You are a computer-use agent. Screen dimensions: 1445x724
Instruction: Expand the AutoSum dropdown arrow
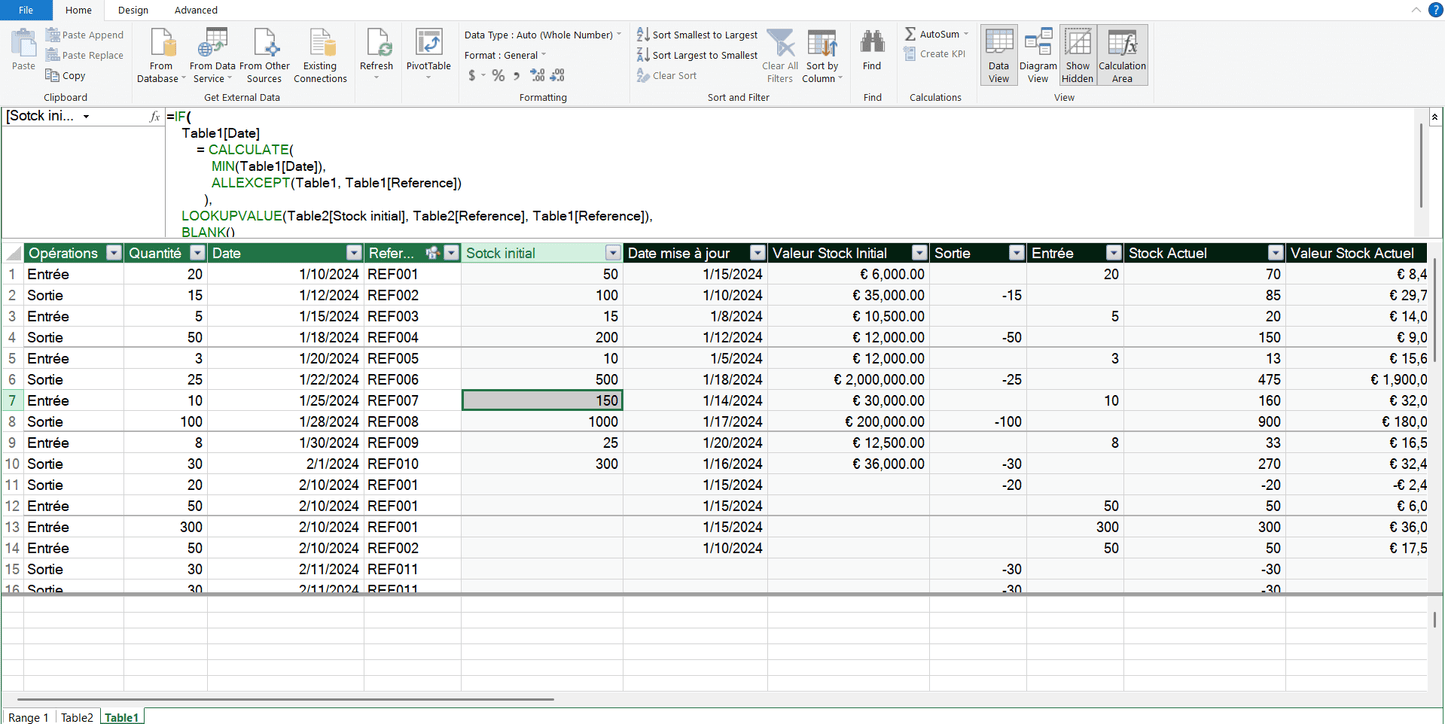[966, 34]
